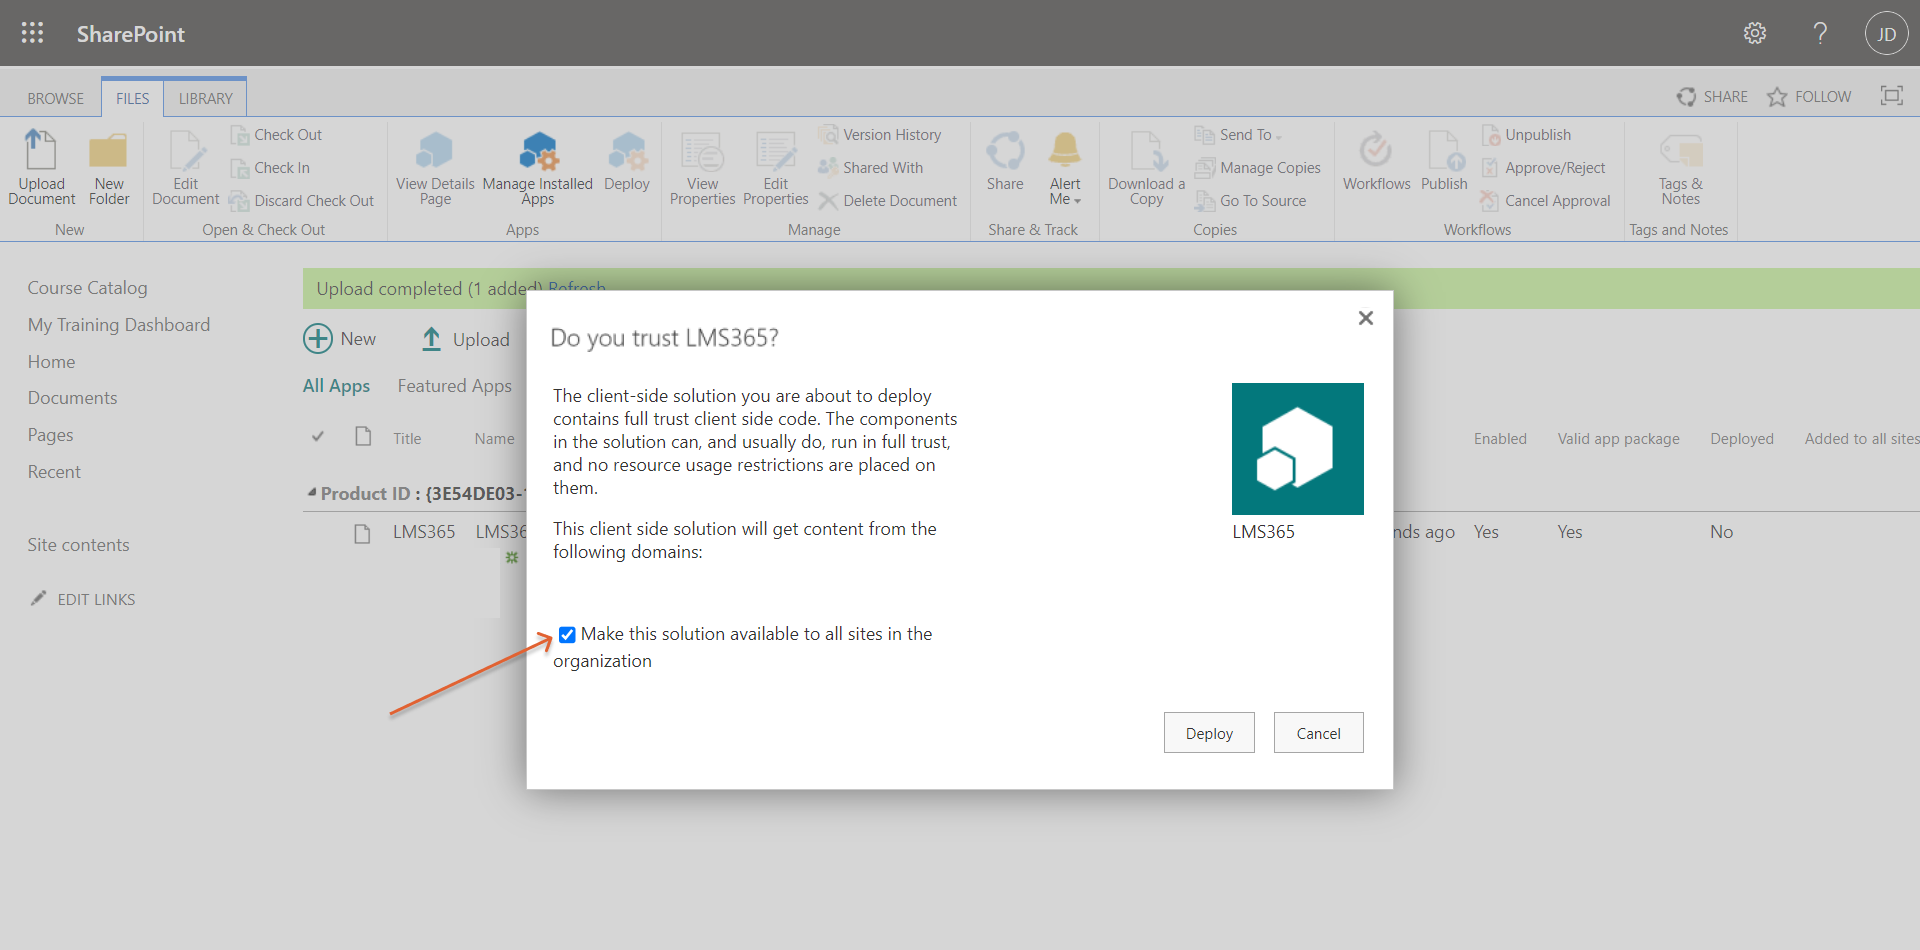Open Recent in the left navigation

(54, 472)
